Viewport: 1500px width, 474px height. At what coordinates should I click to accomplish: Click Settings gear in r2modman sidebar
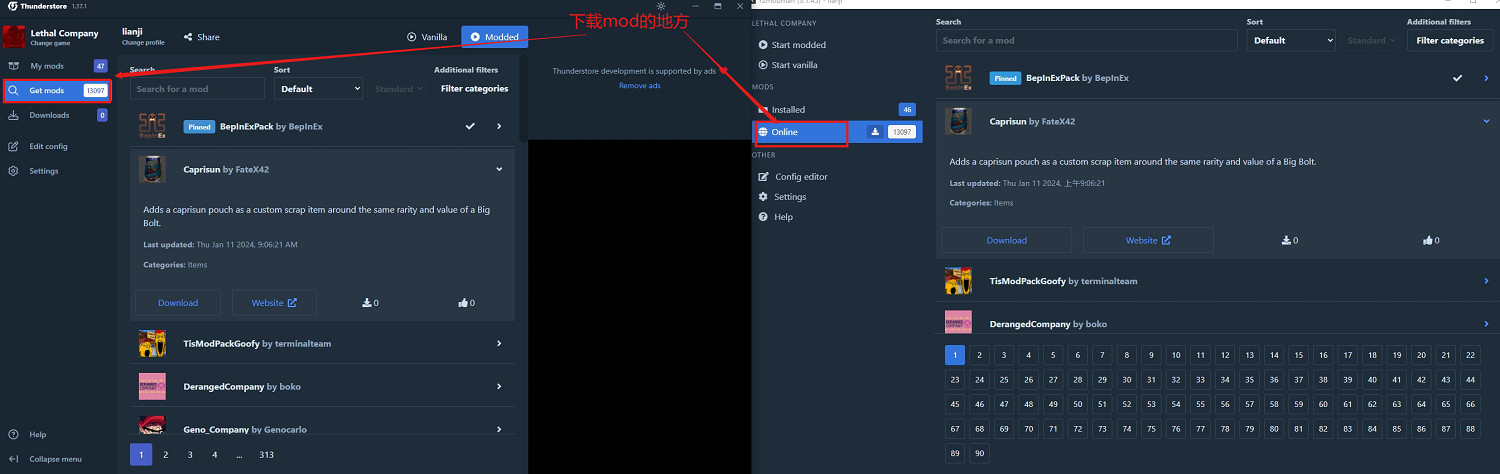coord(763,197)
